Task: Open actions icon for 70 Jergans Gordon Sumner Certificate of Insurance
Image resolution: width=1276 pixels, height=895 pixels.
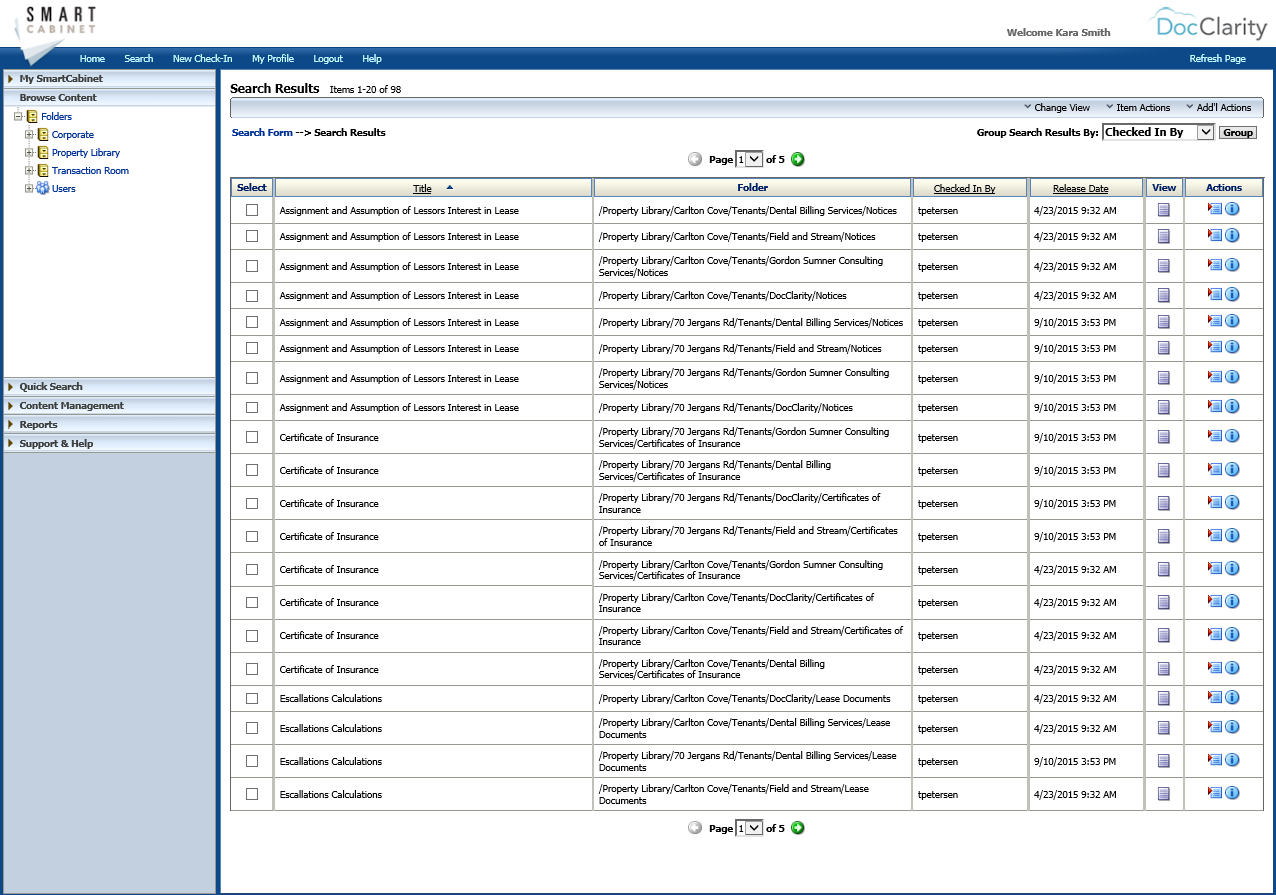Action: pyautogui.click(x=1215, y=436)
